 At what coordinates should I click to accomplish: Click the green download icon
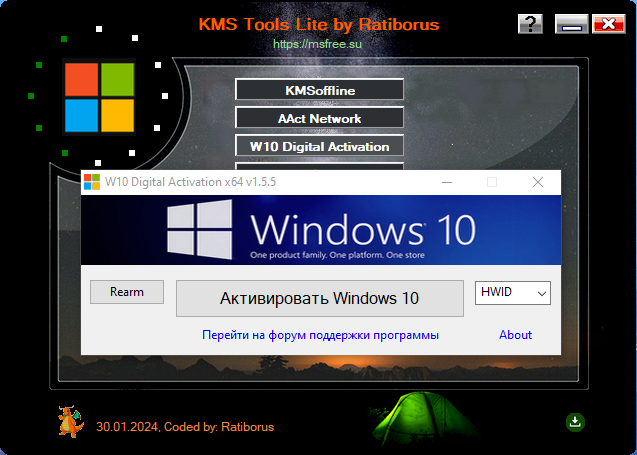click(575, 422)
